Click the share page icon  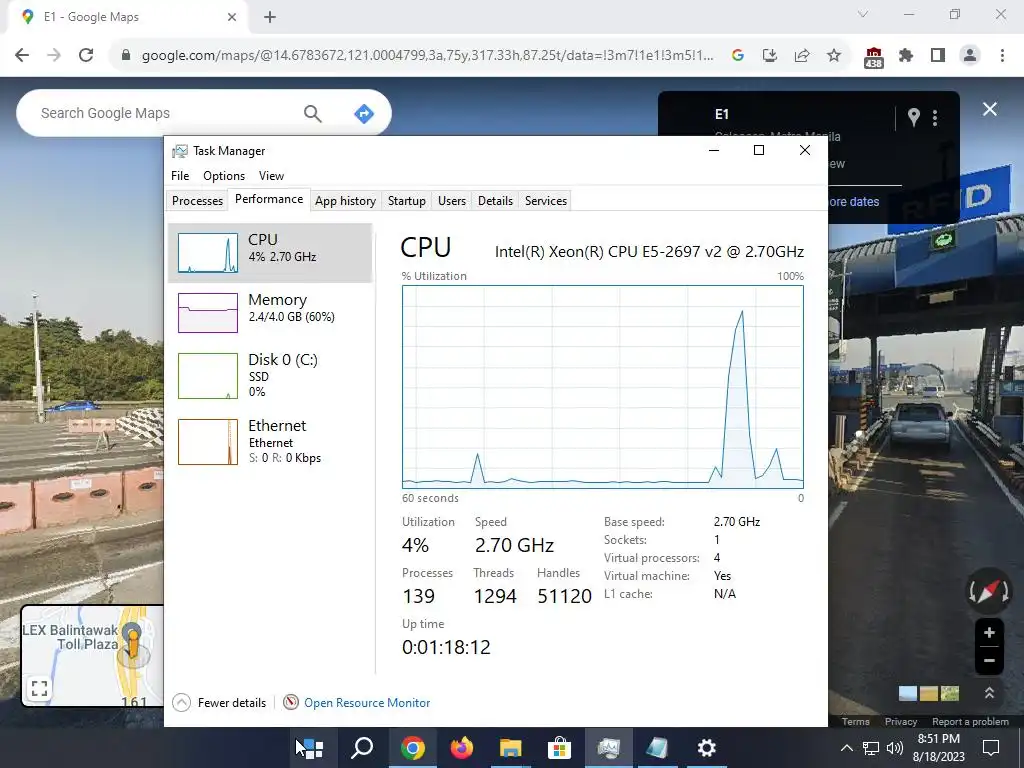[802, 56]
